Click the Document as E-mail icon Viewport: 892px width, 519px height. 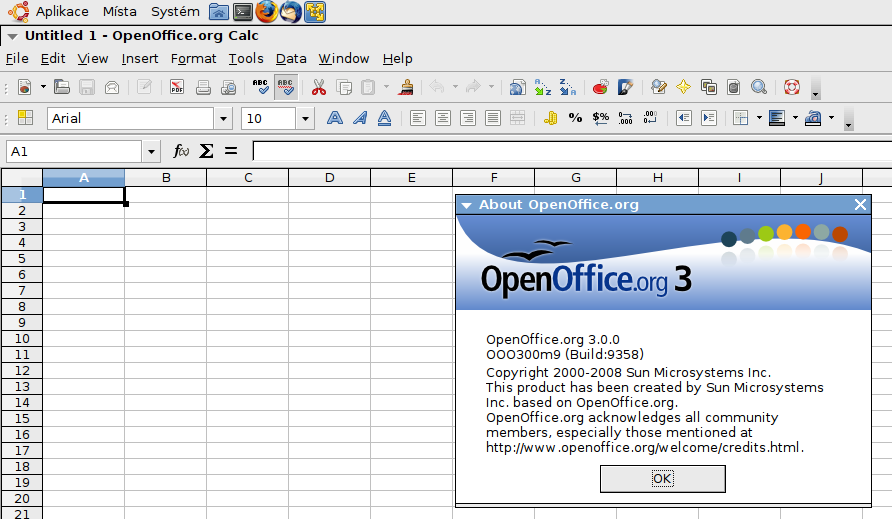112,87
